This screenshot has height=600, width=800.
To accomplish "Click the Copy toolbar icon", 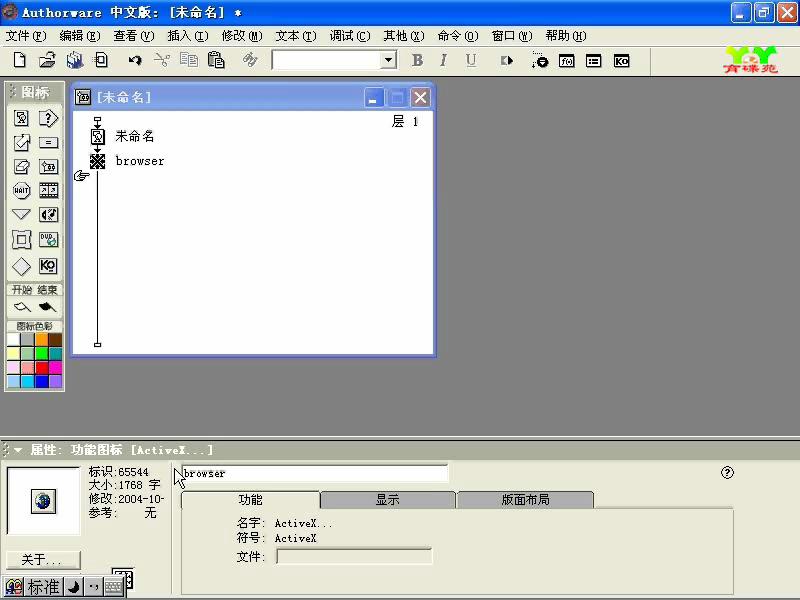I will (189, 60).
